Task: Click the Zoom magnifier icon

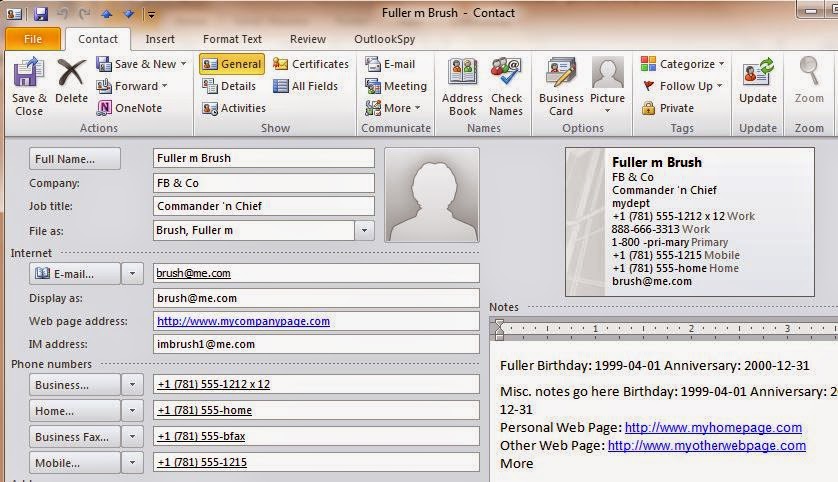Action: 809,80
